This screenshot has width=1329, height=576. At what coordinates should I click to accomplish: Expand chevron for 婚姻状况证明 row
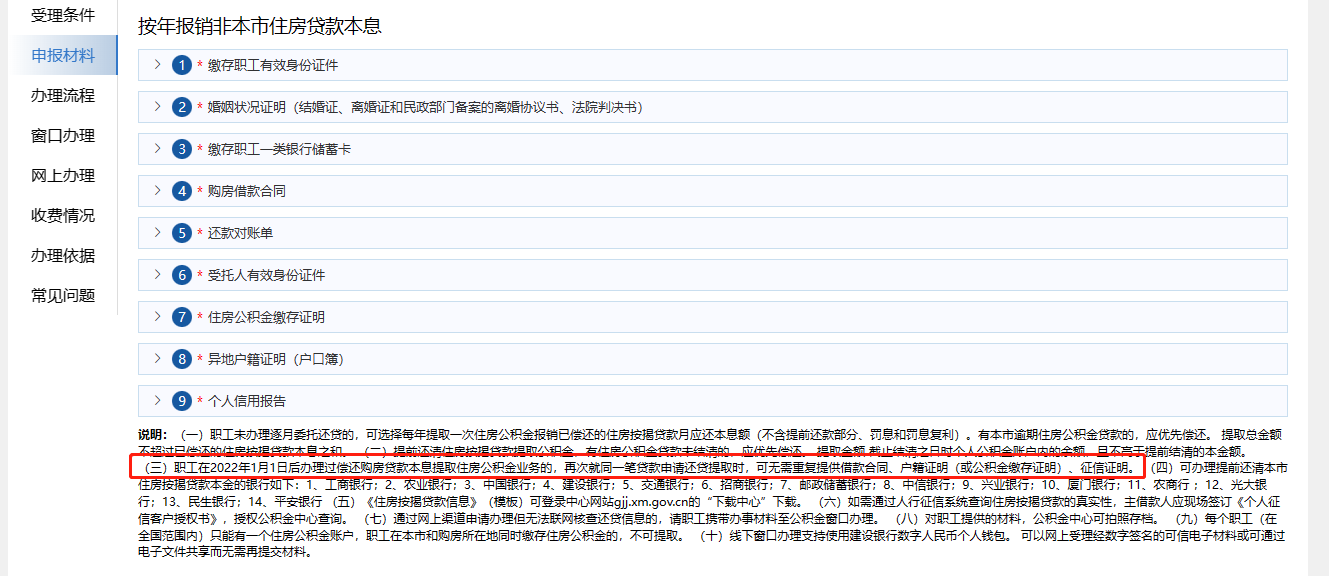[x=157, y=107]
